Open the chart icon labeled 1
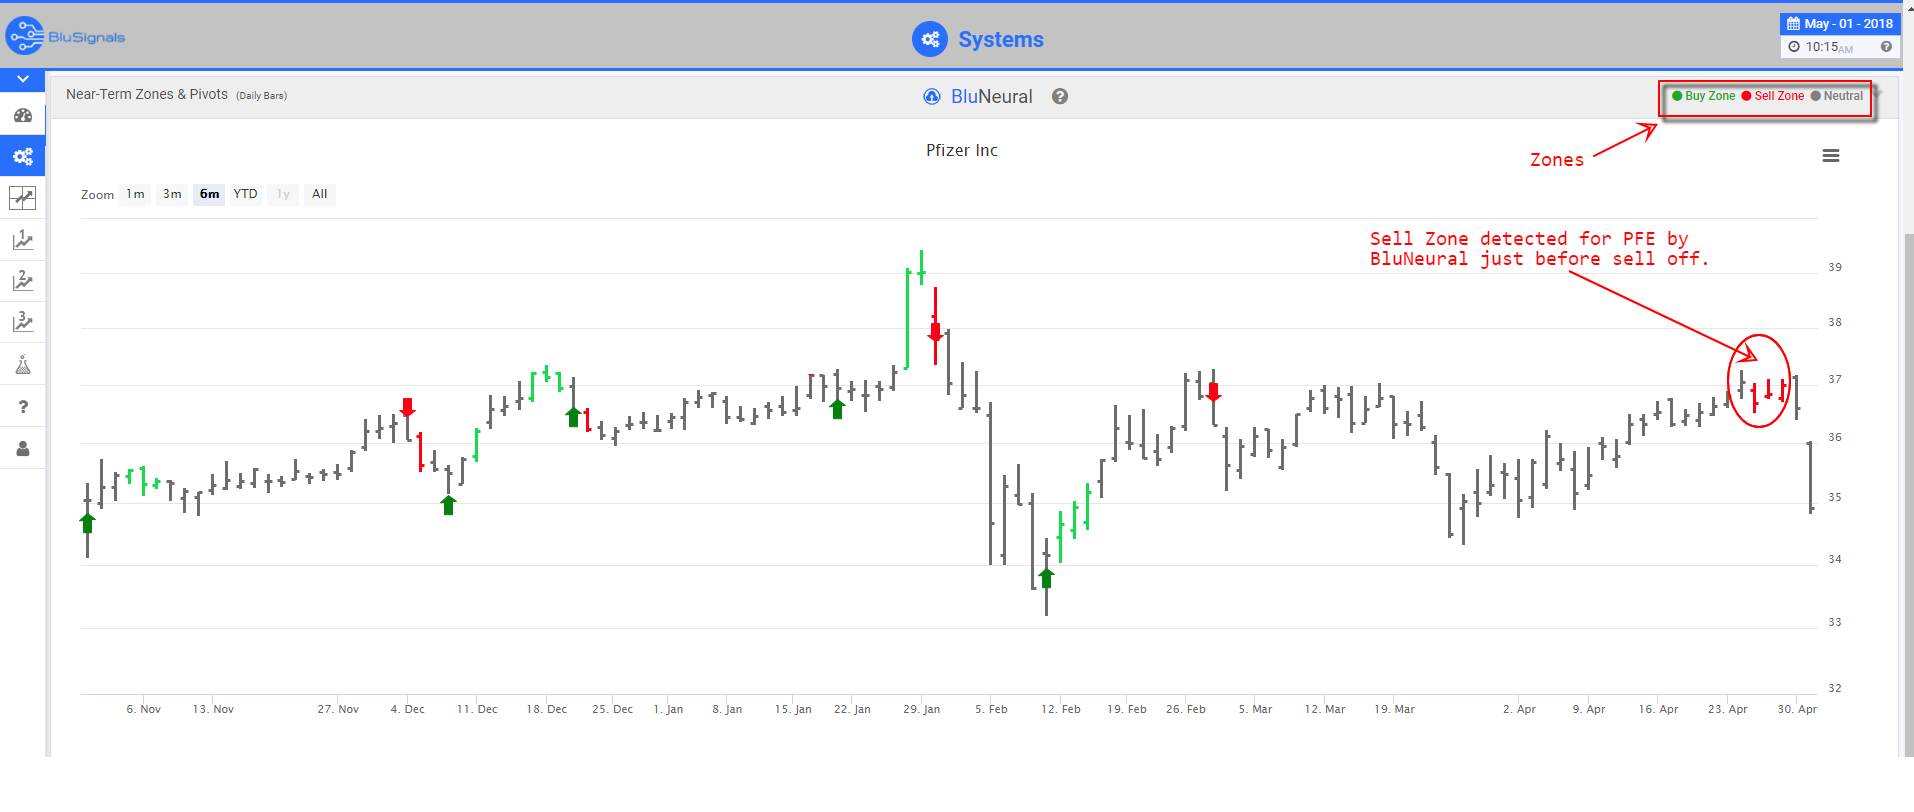The width and height of the screenshot is (1914, 812). pyautogui.click(x=22, y=240)
